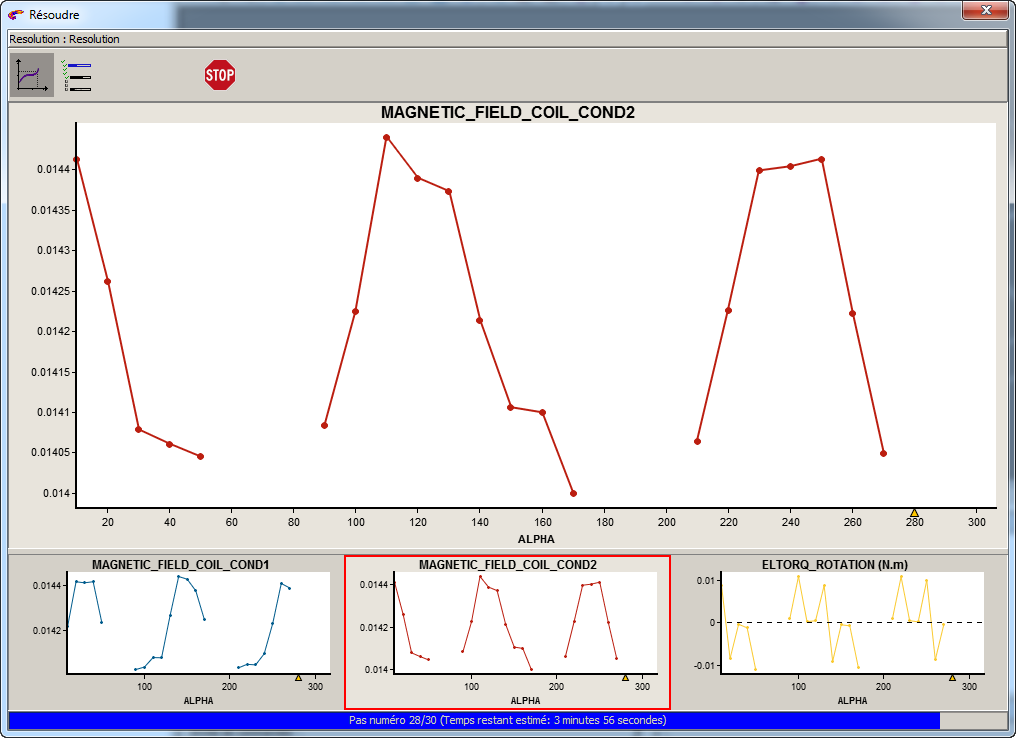Image resolution: width=1016 pixels, height=738 pixels.
Task: Click the lowest data point at ALPHA 170
Action: pyautogui.click(x=573, y=493)
